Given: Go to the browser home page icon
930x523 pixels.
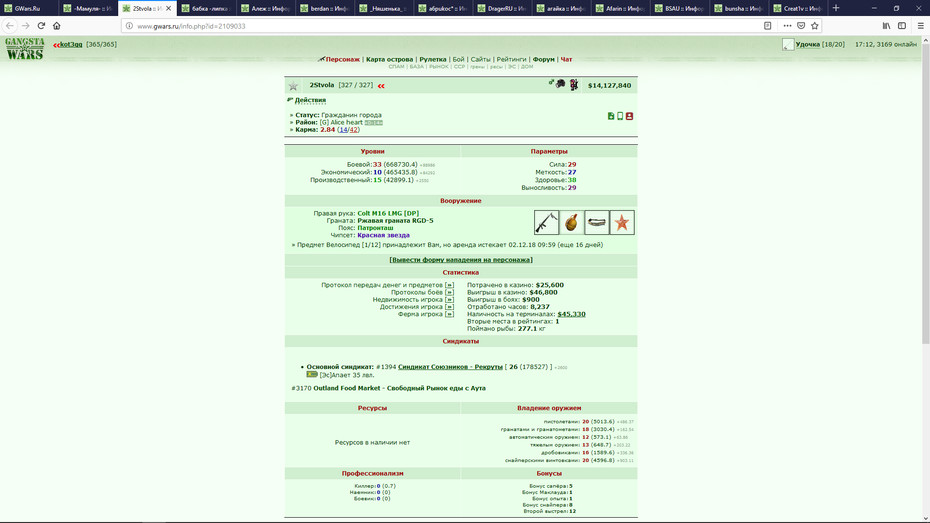Looking at the screenshot, I should pos(57,26).
